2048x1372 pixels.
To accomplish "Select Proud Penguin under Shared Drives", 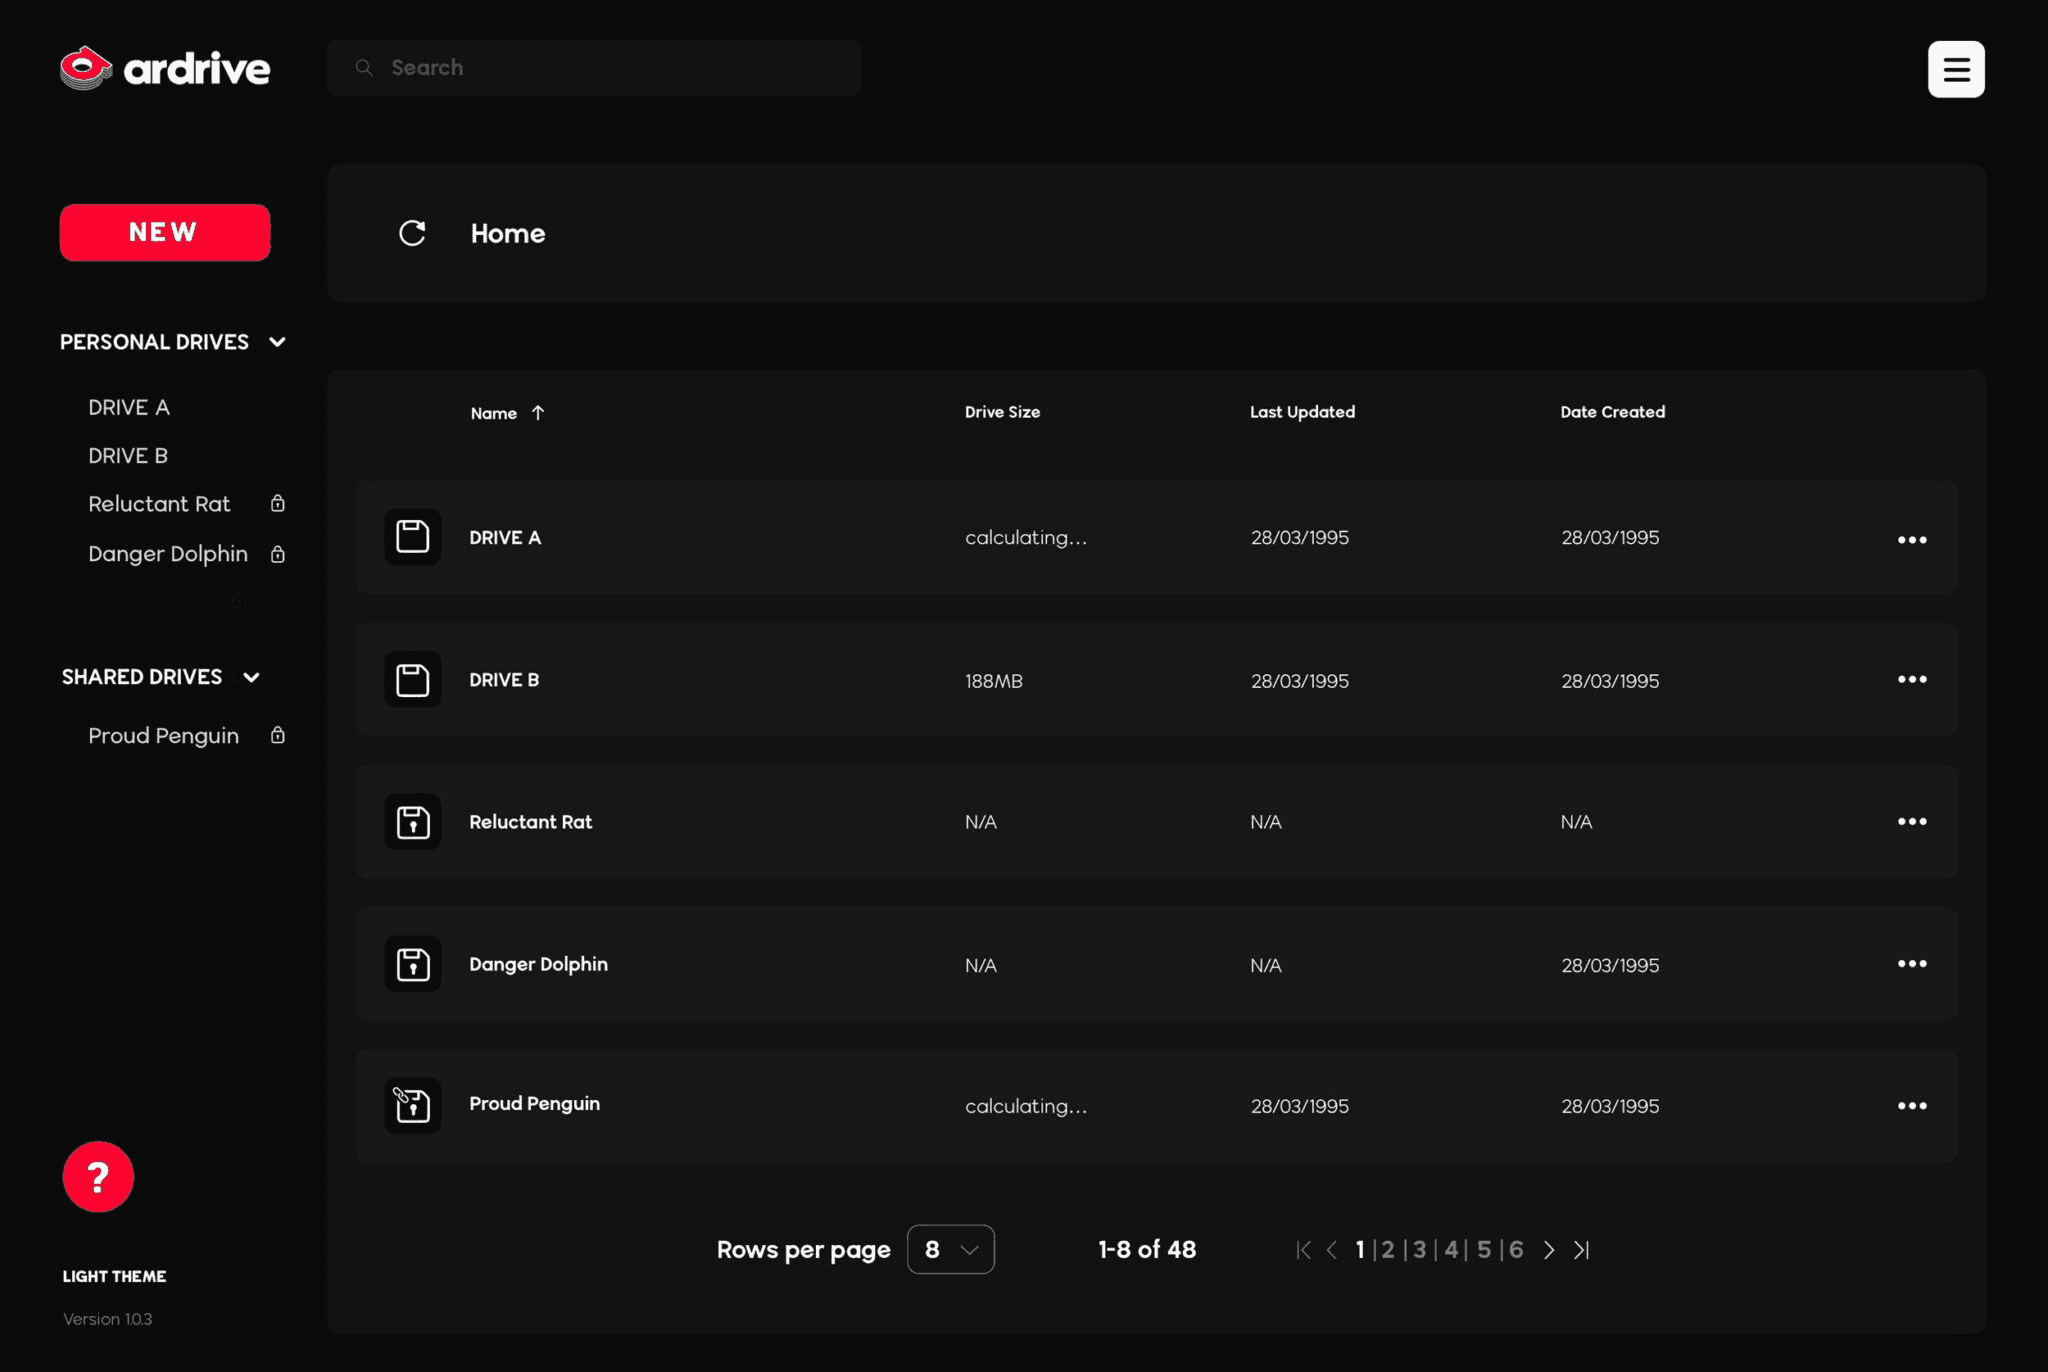I will (x=164, y=735).
